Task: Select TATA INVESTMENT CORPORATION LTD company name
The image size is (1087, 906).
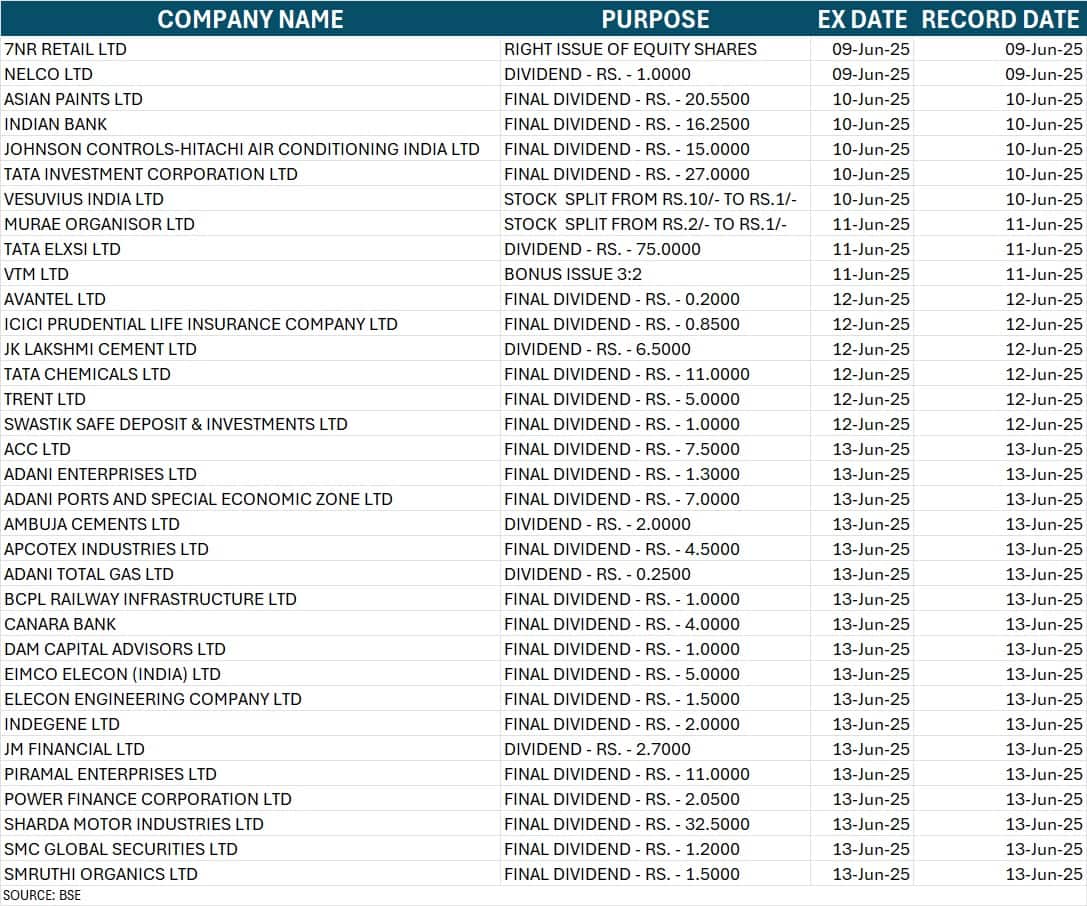Action: (151, 174)
